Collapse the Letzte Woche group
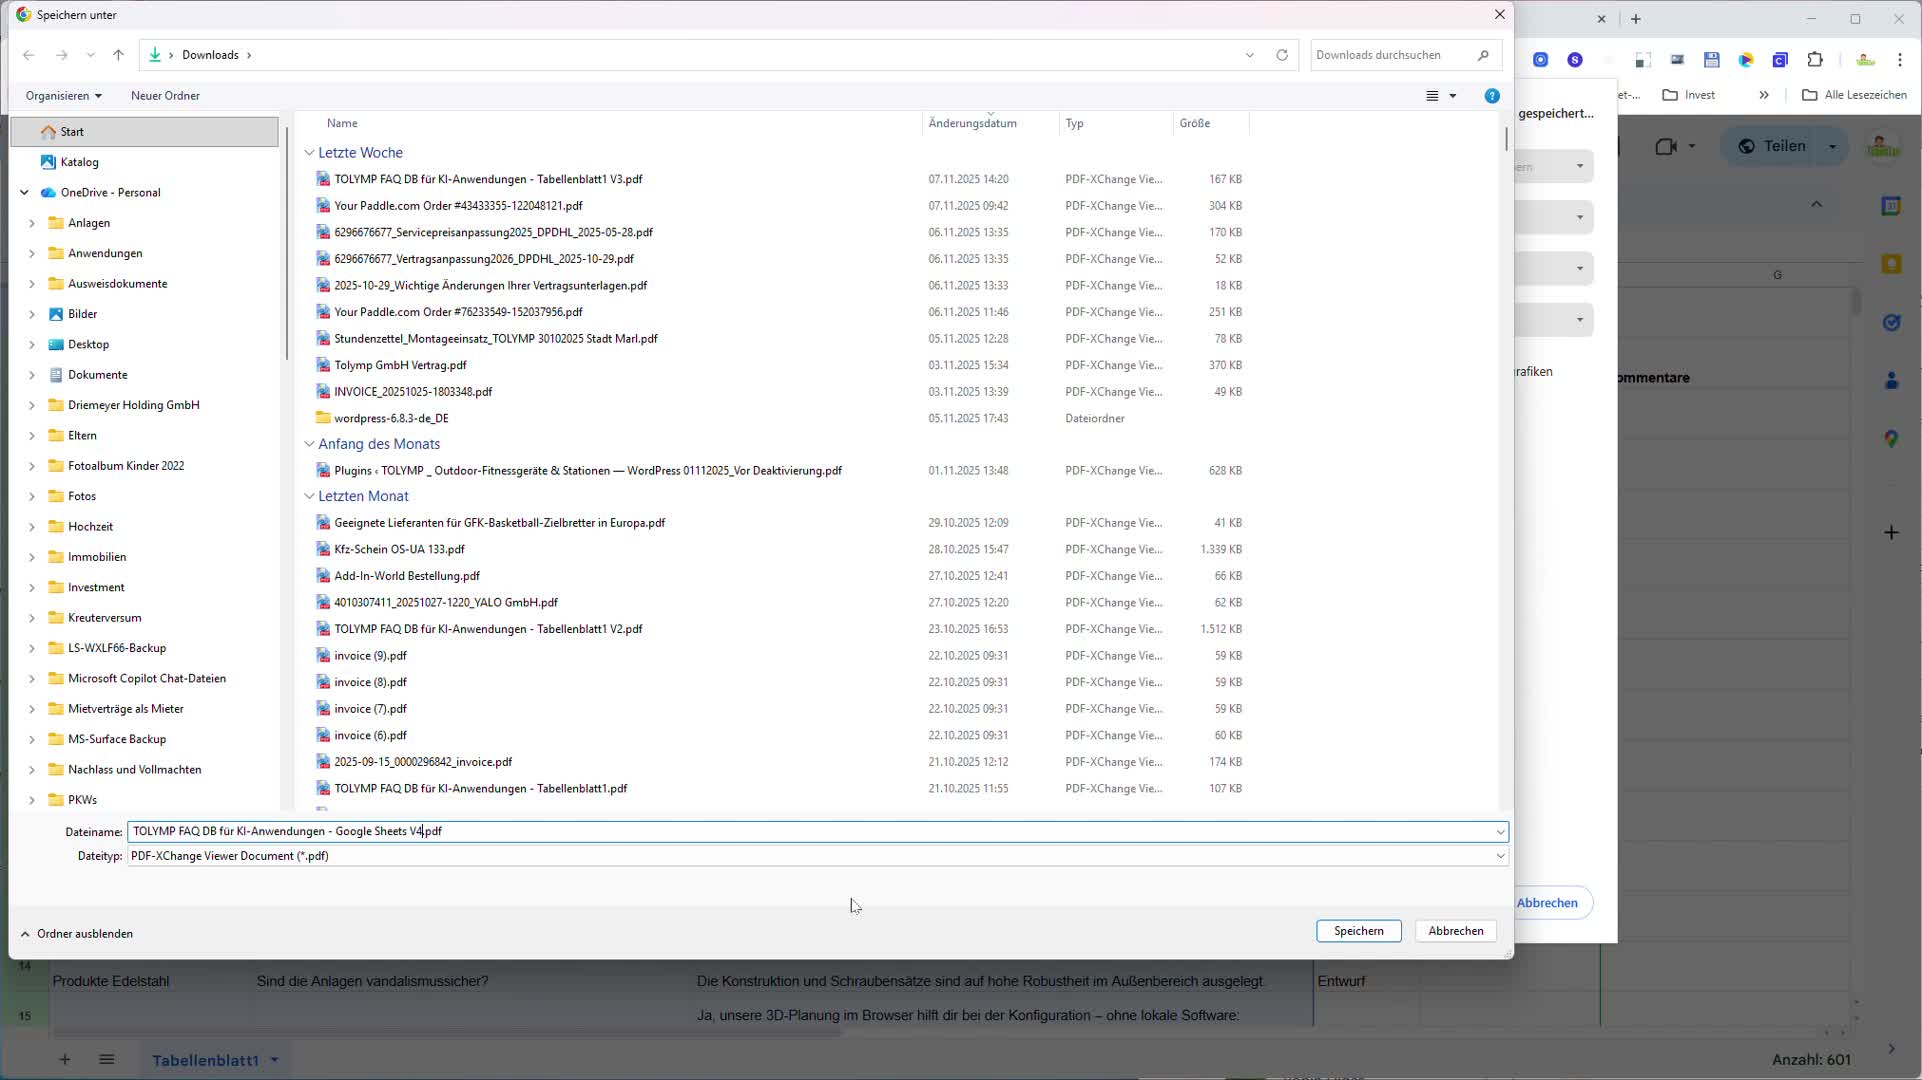Screen dimensions: 1922x1080 (x=309, y=153)
